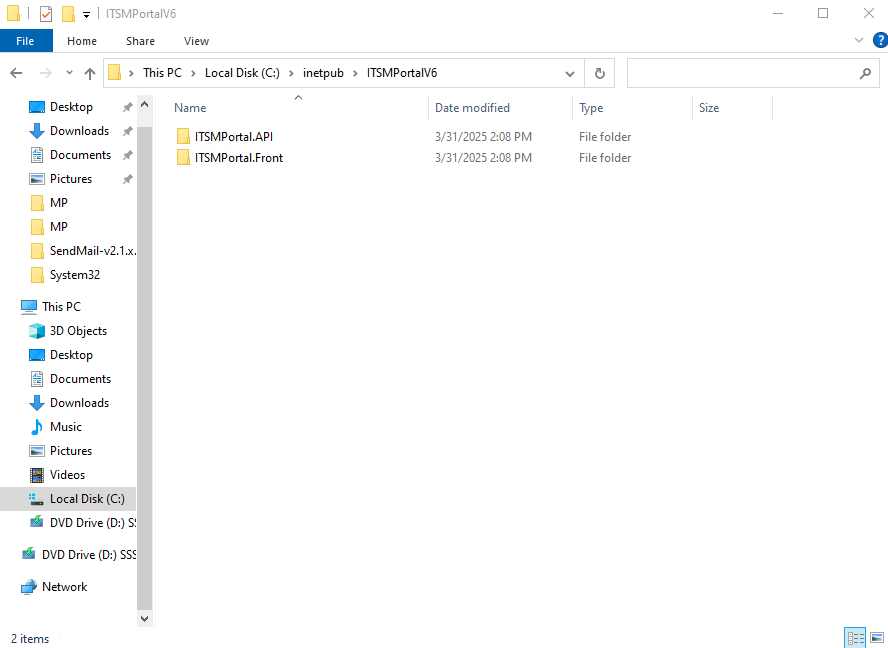This screenshot has height=648, width=888.
Task: Open the File menu
Action: click(26, 41)
